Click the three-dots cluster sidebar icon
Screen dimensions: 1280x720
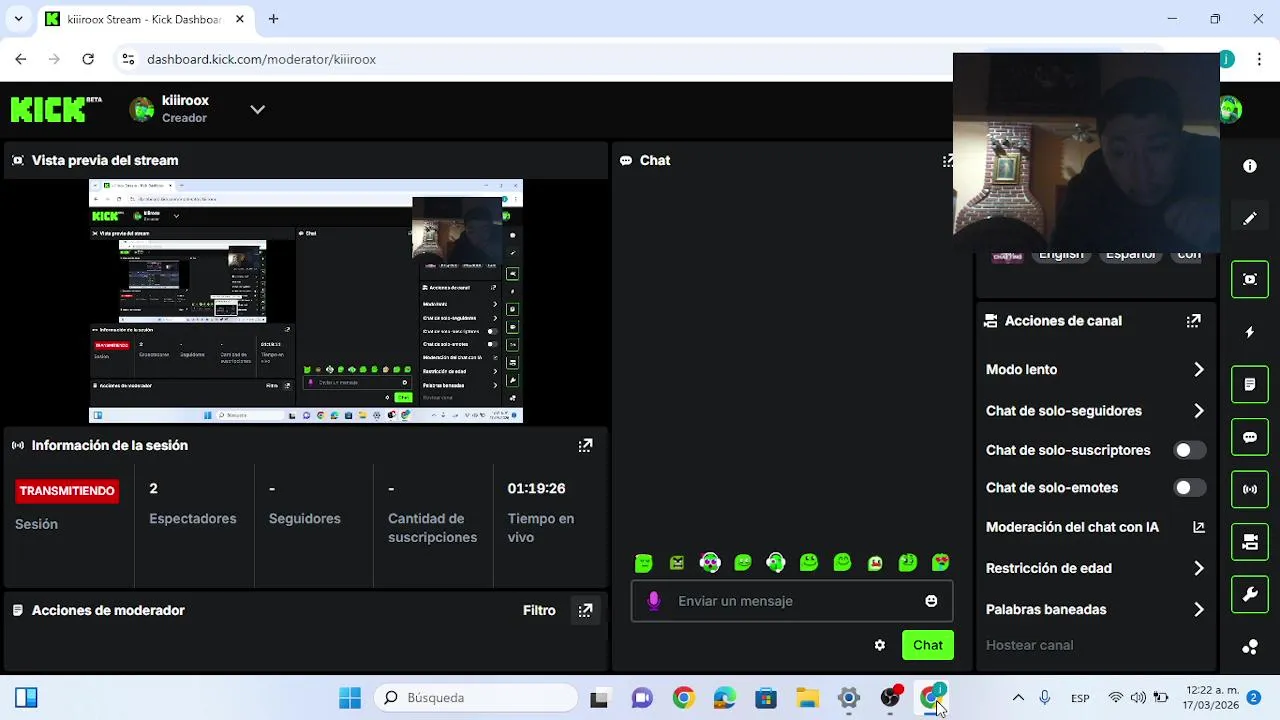tap(1250, 647)
